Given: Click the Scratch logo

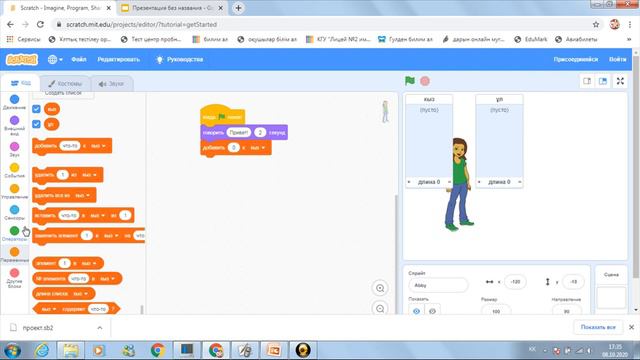Looking at the screenshot, I should [x=22, y=60].
